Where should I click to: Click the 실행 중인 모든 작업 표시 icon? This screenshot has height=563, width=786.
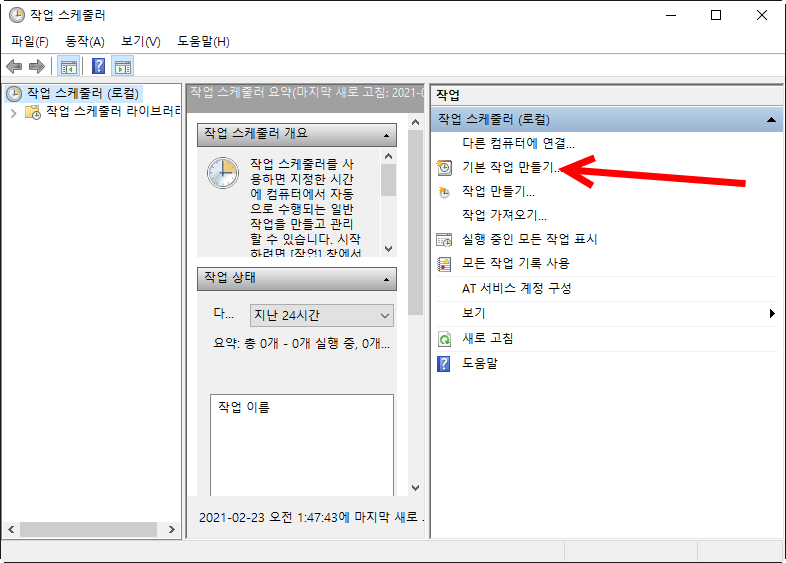pyautogui.click(x=444, y=240)
